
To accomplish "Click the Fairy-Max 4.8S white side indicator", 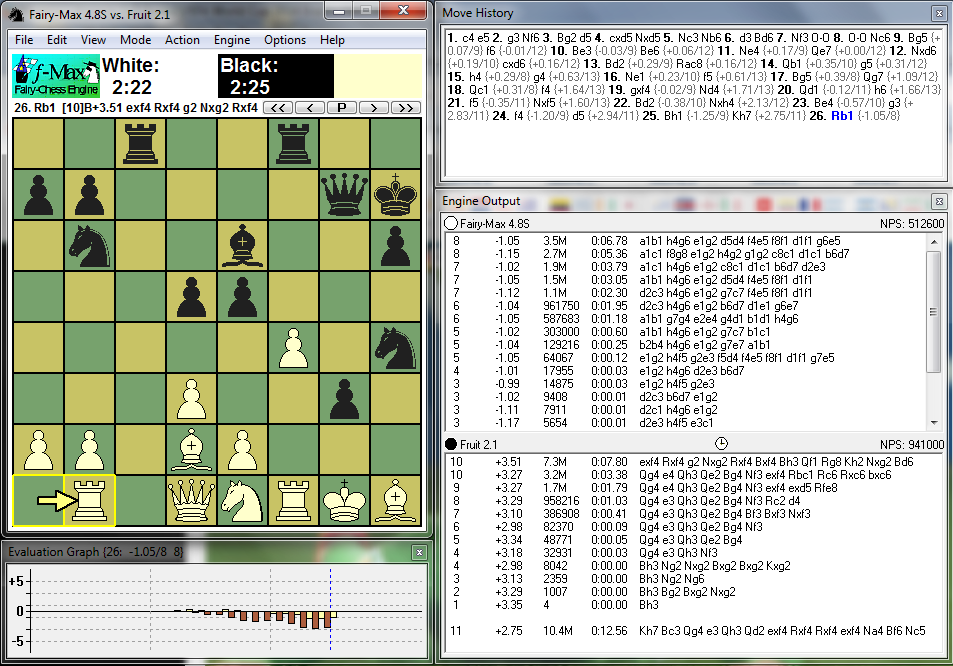I will [x=451, y=223].
